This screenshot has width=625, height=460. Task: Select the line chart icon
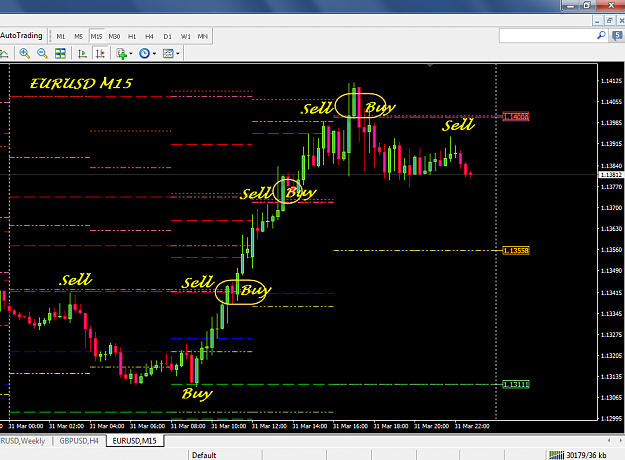(x=4, y=53)
